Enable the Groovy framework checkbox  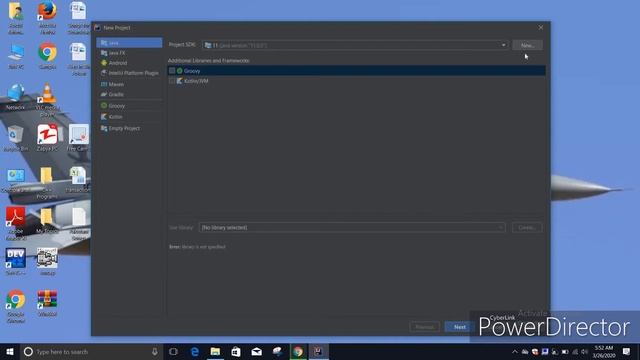click(x=172, y=71)
